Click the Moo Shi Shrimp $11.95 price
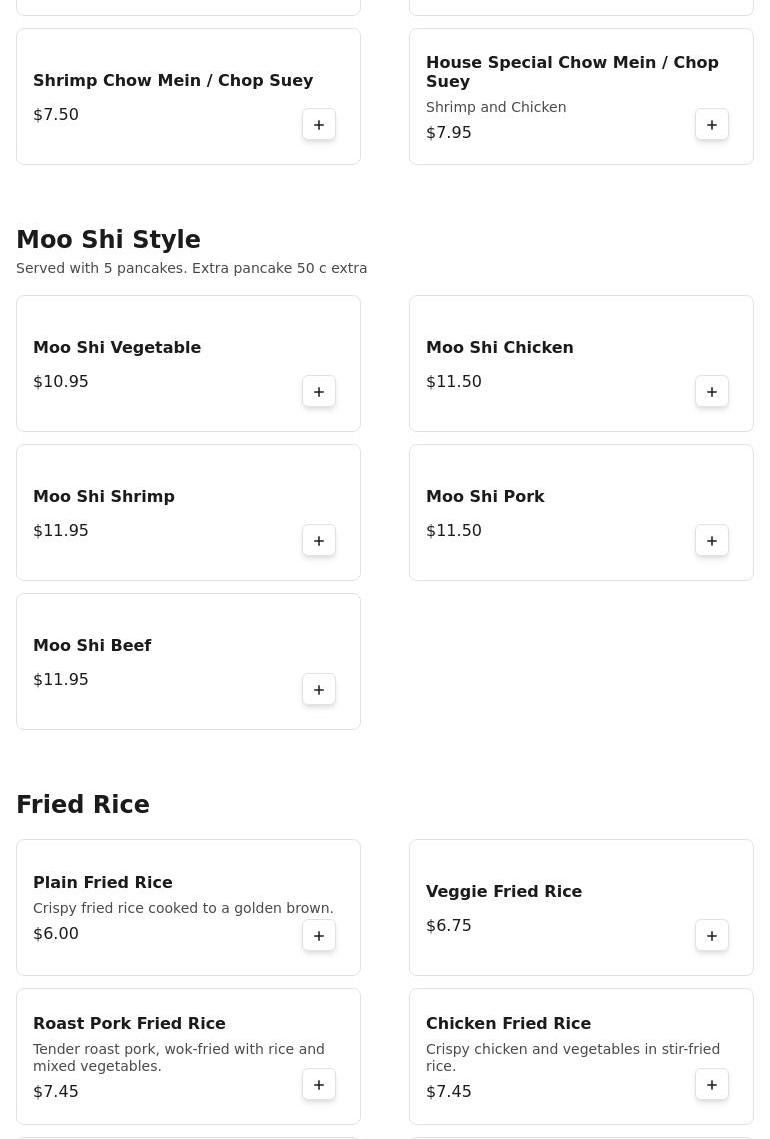The height and width of the screenshot is (1139, 770). coord(61,531)
